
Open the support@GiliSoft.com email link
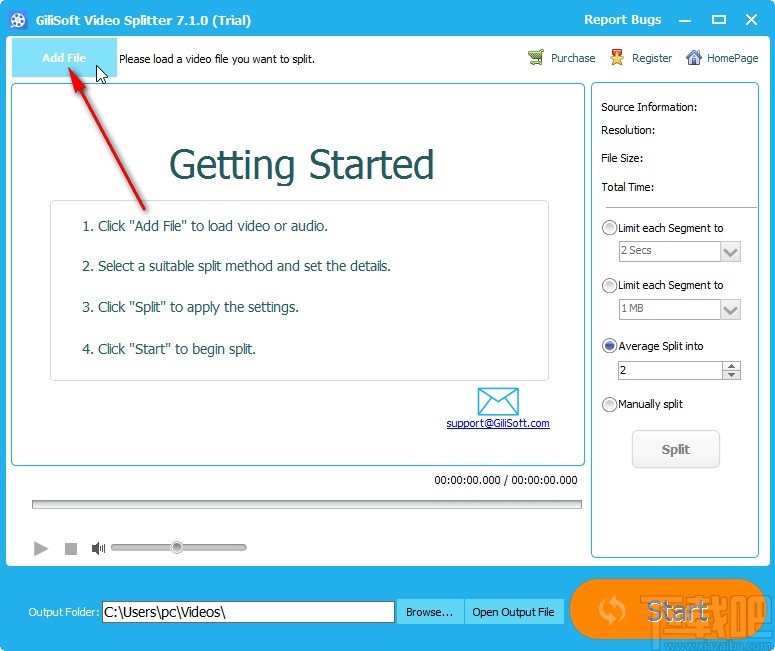click(498, 424)
